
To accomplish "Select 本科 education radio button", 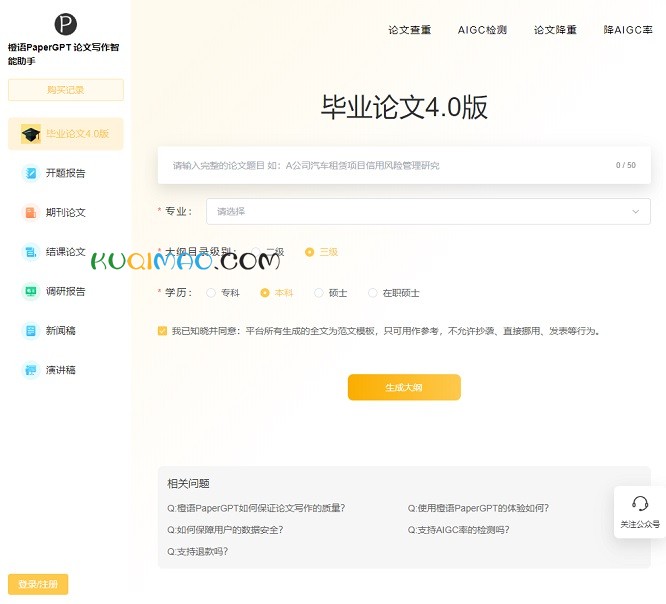I will tap(265, 293).
